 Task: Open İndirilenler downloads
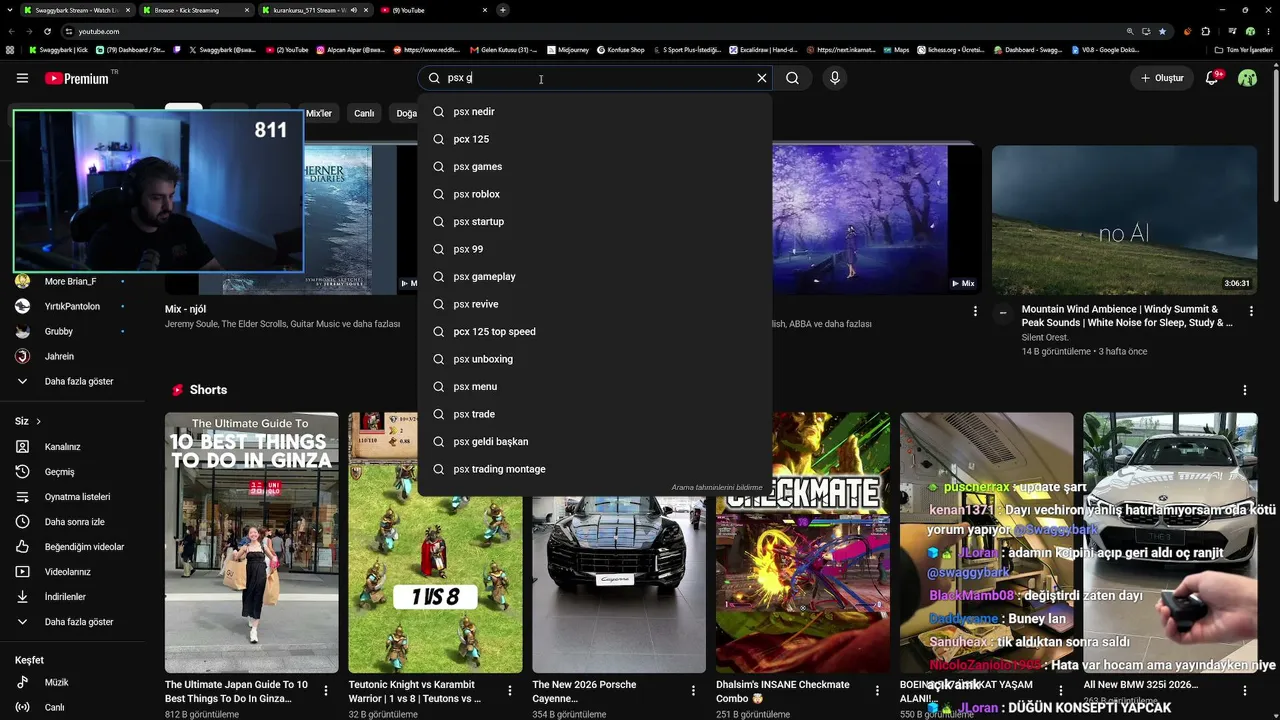72,597
